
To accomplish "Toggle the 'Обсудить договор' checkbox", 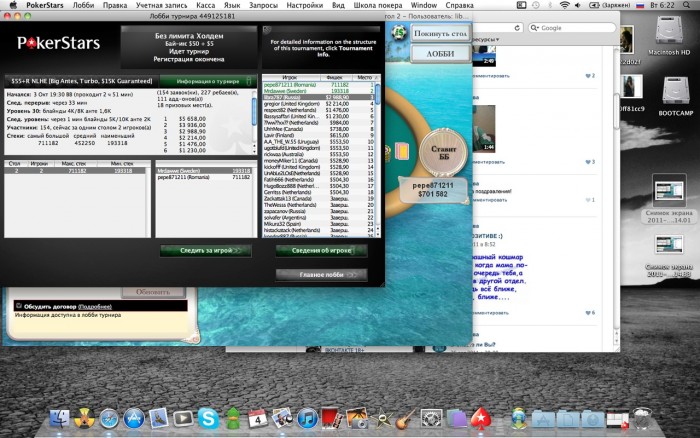I will coord(18,306).
